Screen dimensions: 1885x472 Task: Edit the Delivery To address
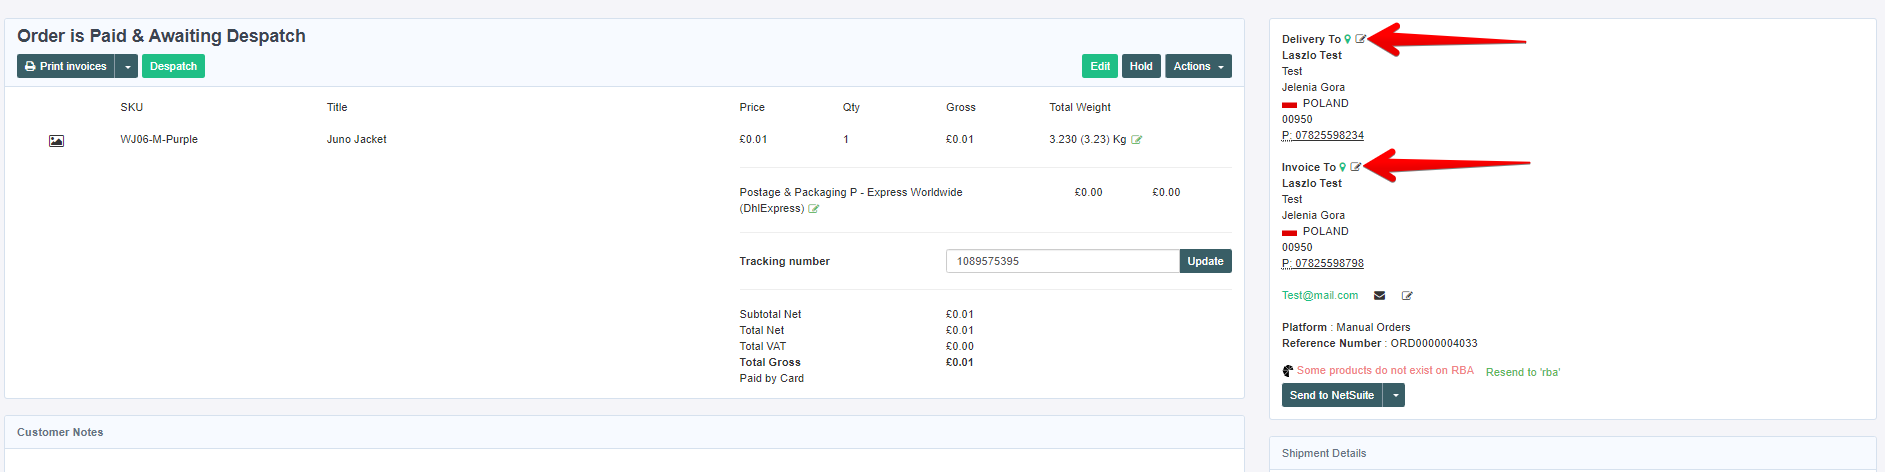tap(1360, 39)
